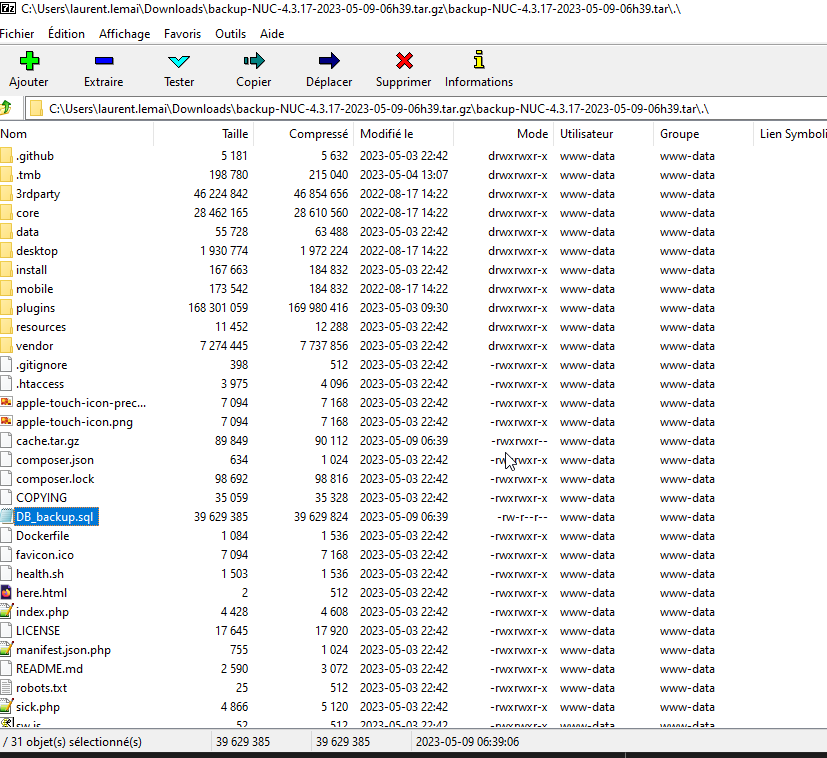Click the blue minus Extraire icon

pyautogui.click(x=104, y=62)
